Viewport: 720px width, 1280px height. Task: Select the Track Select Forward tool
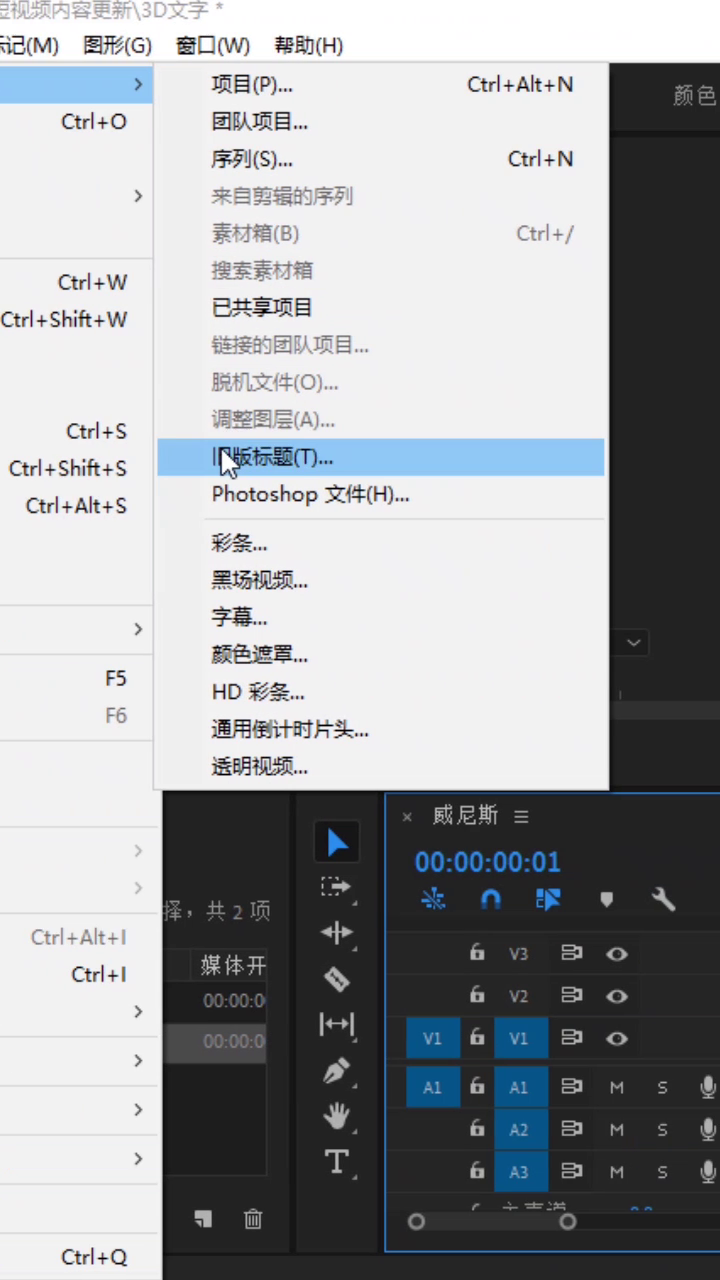(336, 887)
